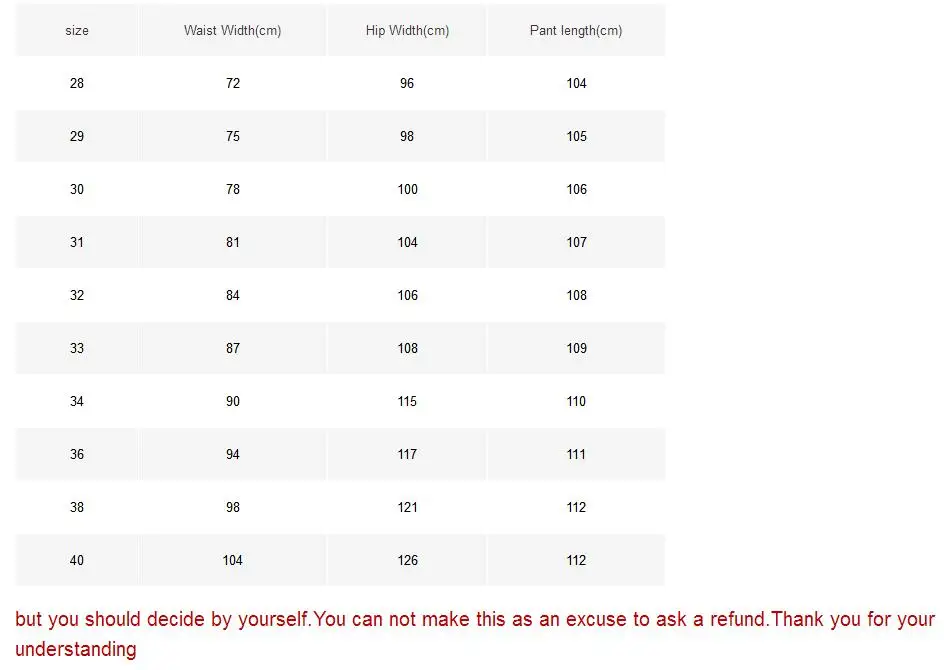Click the size 38 row label

pyautogui.click(x=77, y=507)
